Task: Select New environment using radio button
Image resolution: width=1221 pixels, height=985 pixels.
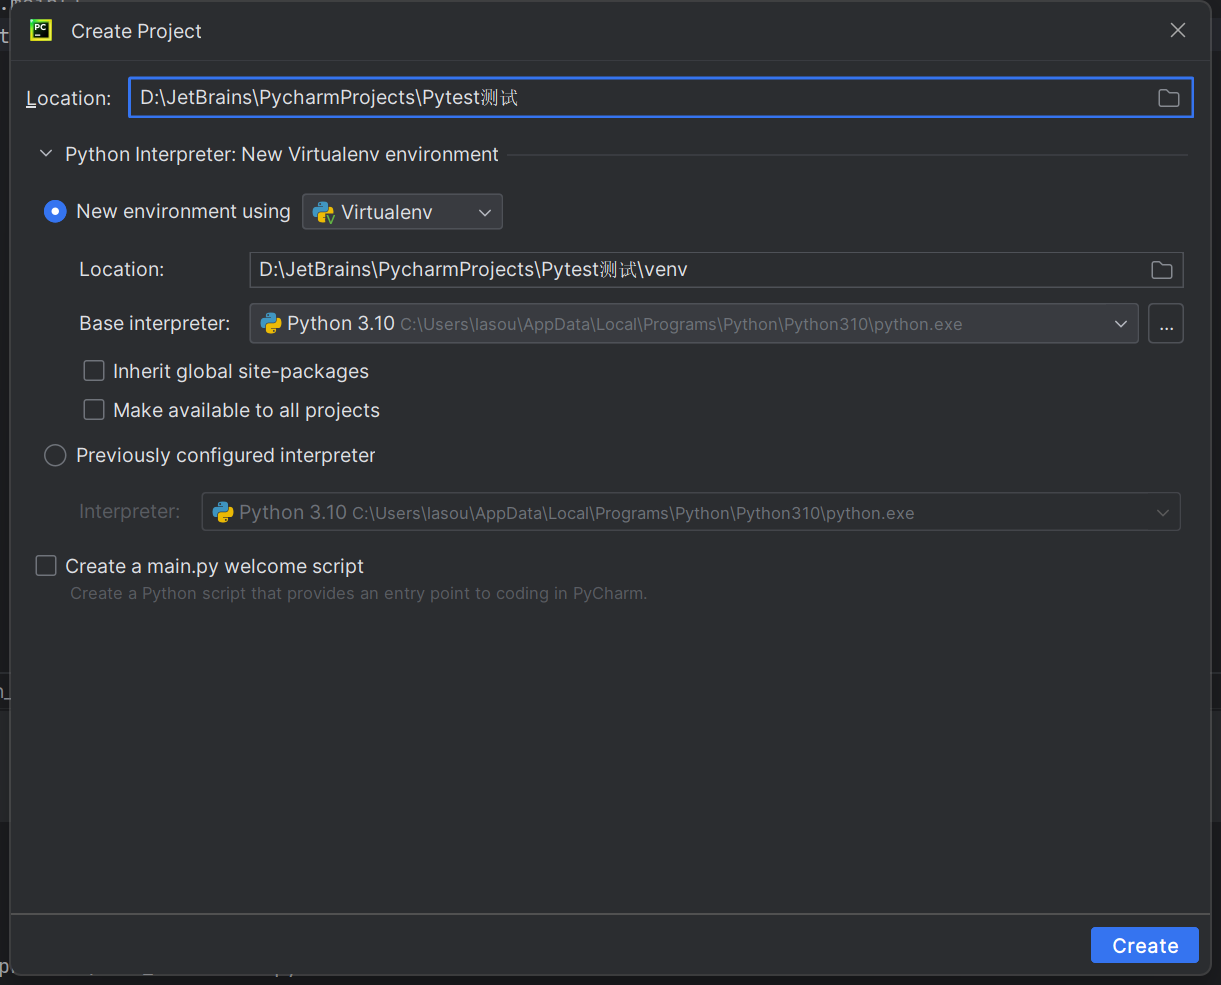Action: (x=55, y=212)
